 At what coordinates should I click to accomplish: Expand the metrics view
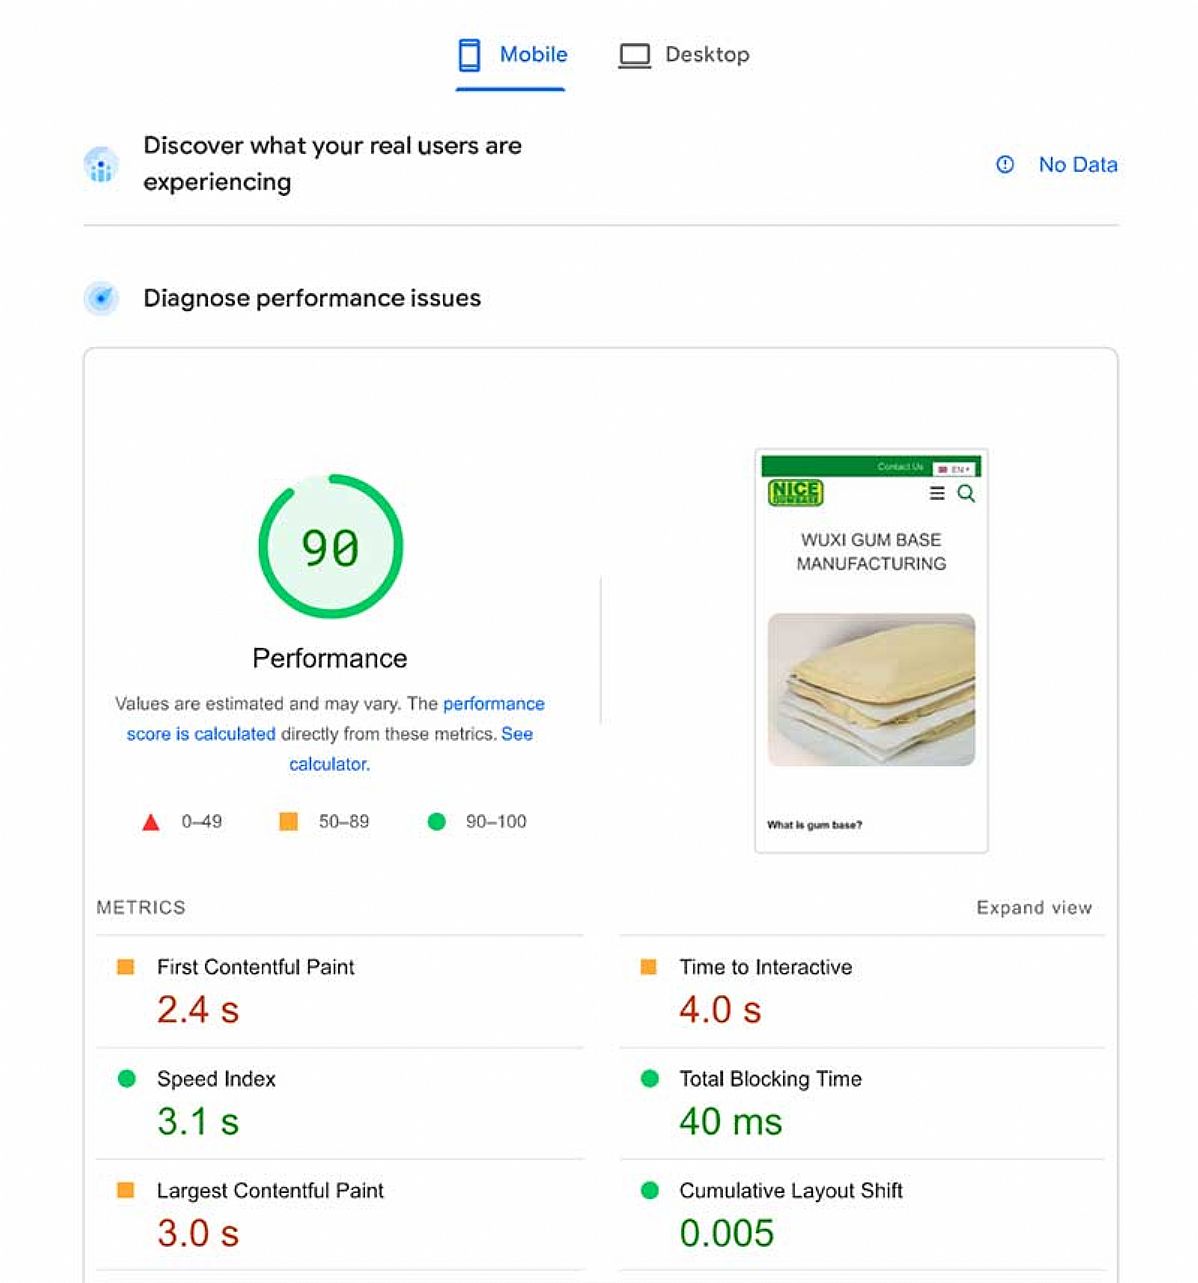[x=1034, y=908]
